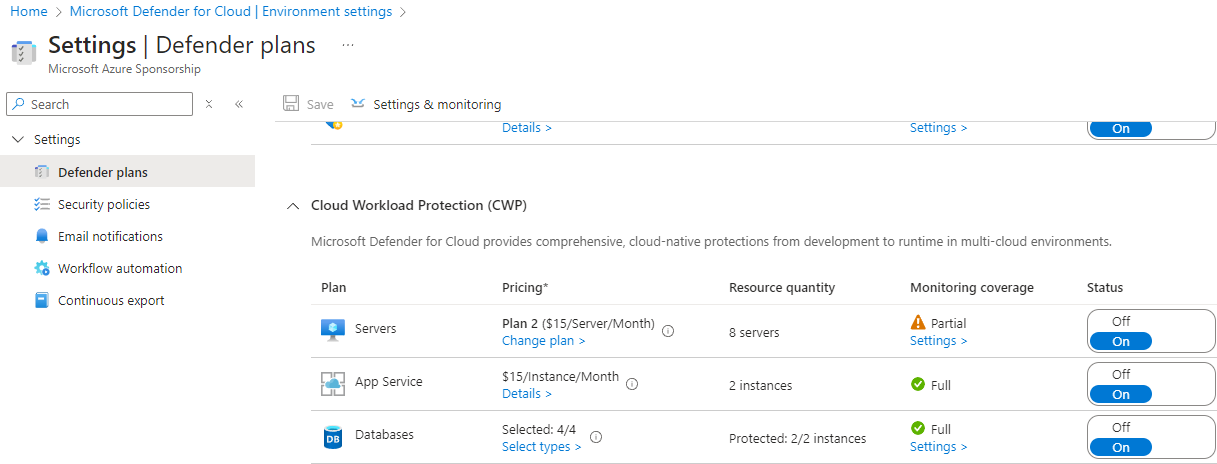
Task: Open Select types link for Databases
Action: 541,447
